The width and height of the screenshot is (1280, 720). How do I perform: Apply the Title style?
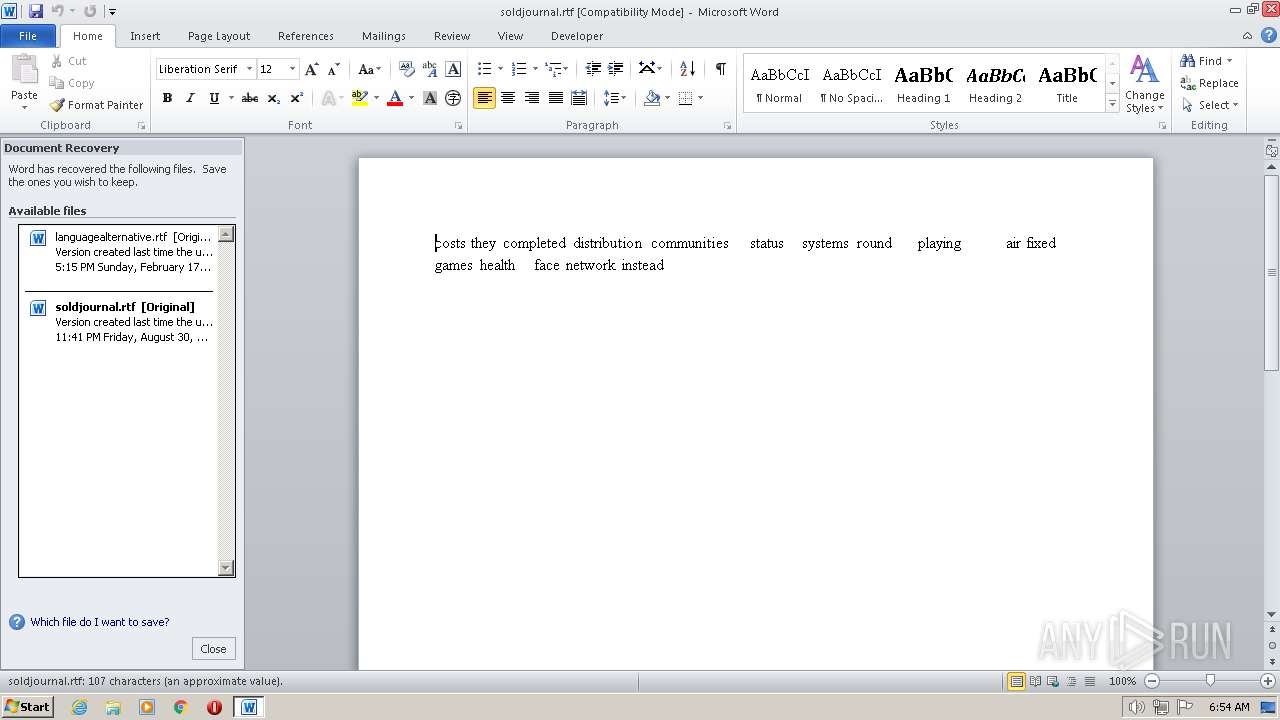click(x=1067, y=84)
